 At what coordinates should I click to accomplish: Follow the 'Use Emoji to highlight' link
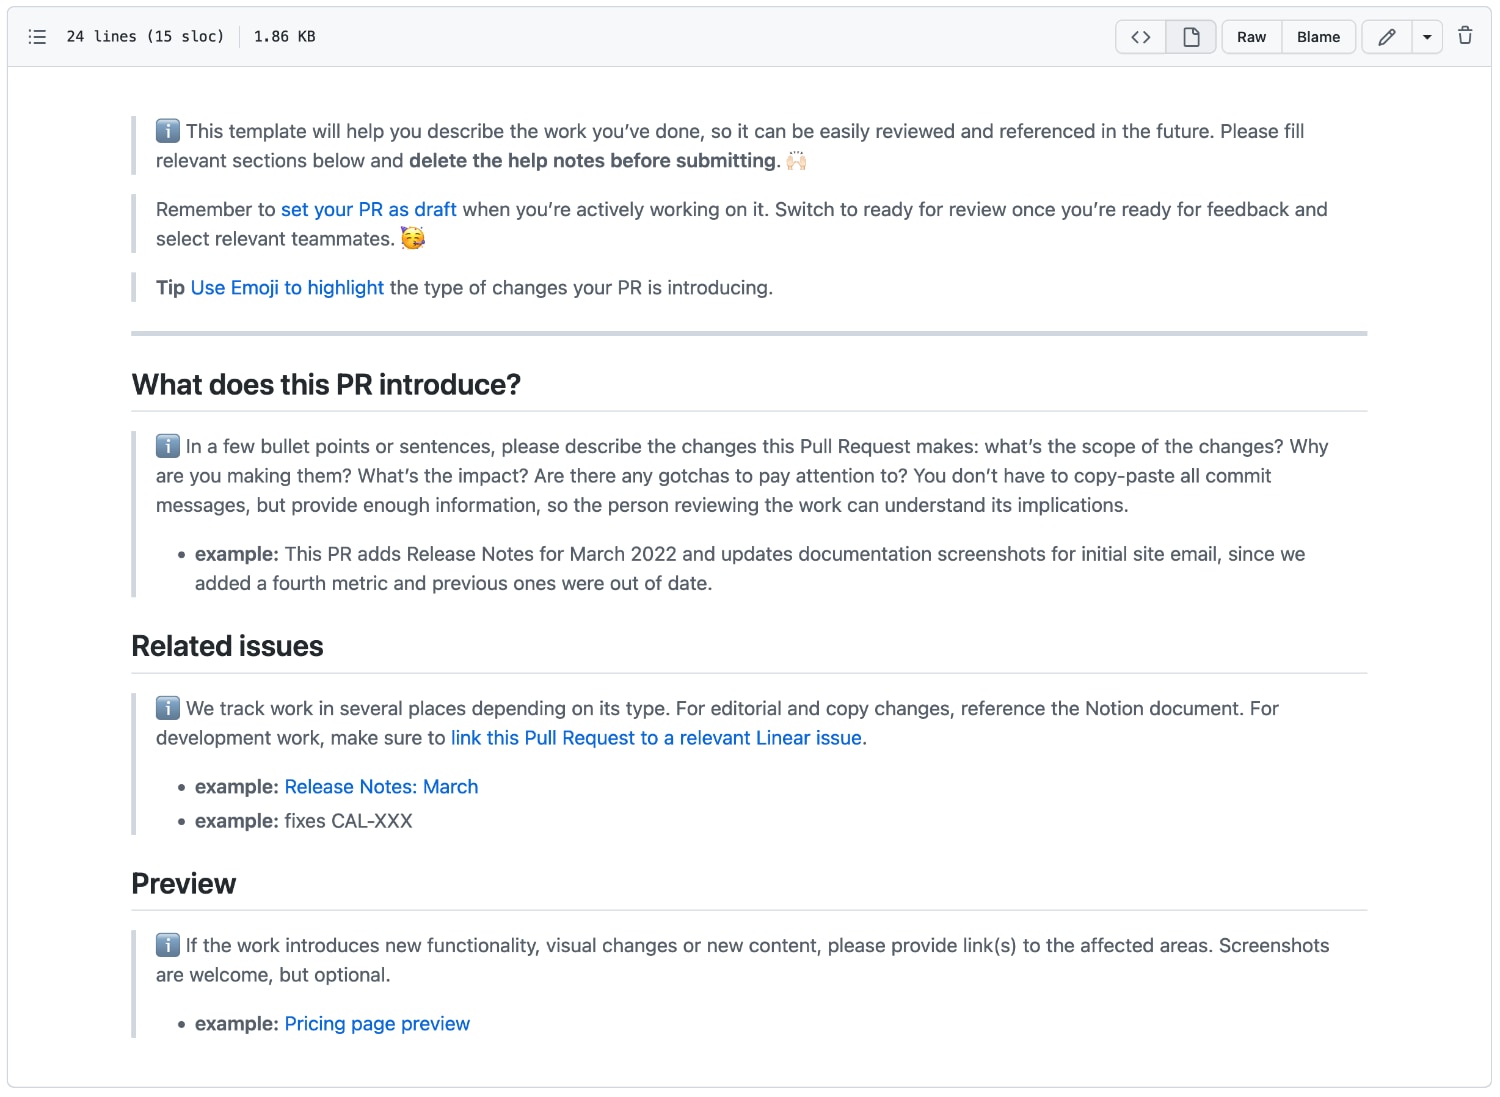tap(287, 287)
